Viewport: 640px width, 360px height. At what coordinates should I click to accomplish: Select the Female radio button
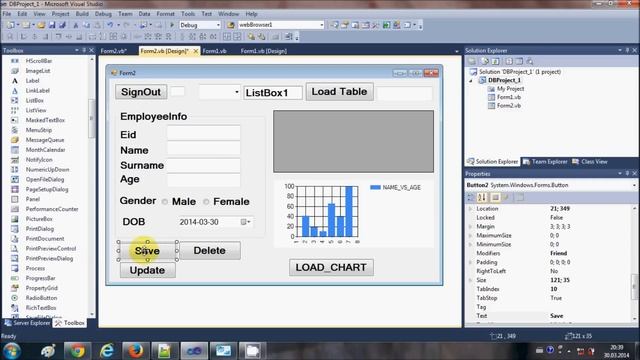coord(206,202)
